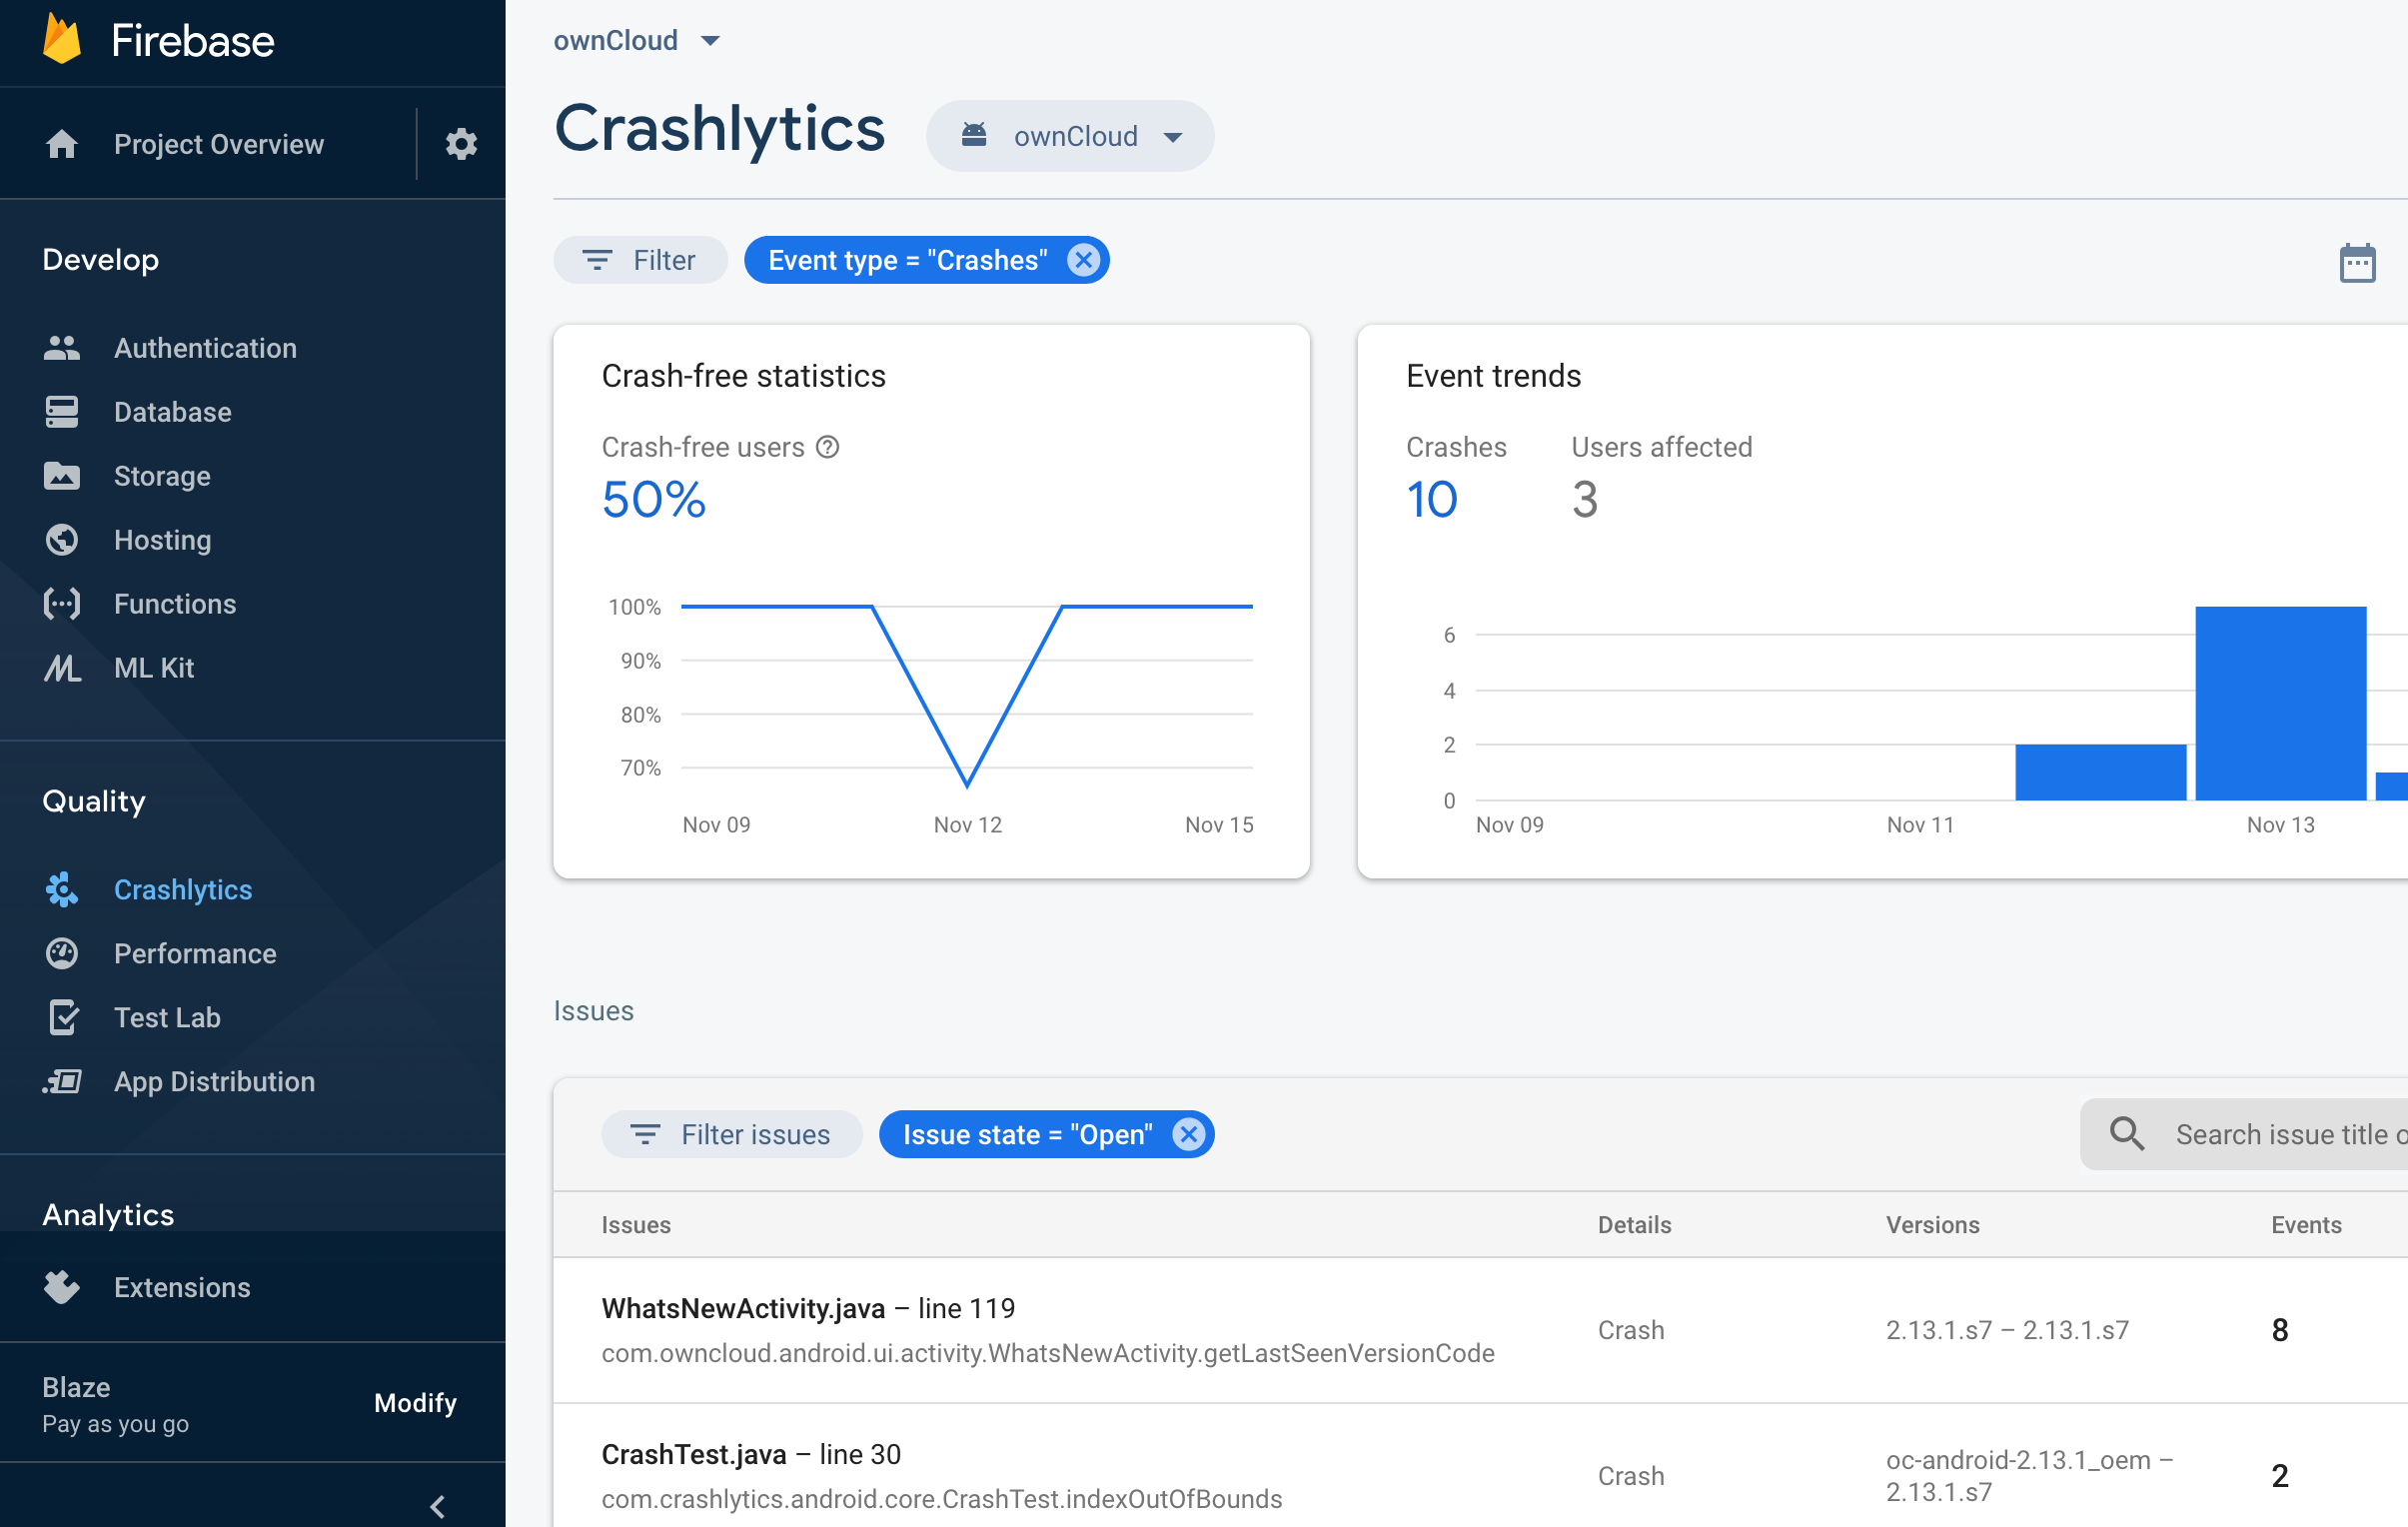Remove the Issue state Open filter
The image size is (2408, 1527).
point(1188,1134)
